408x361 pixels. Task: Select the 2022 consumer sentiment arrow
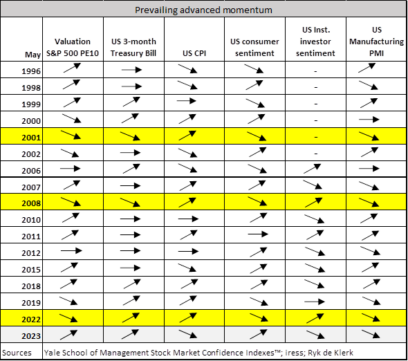click(x=258, y=318)
